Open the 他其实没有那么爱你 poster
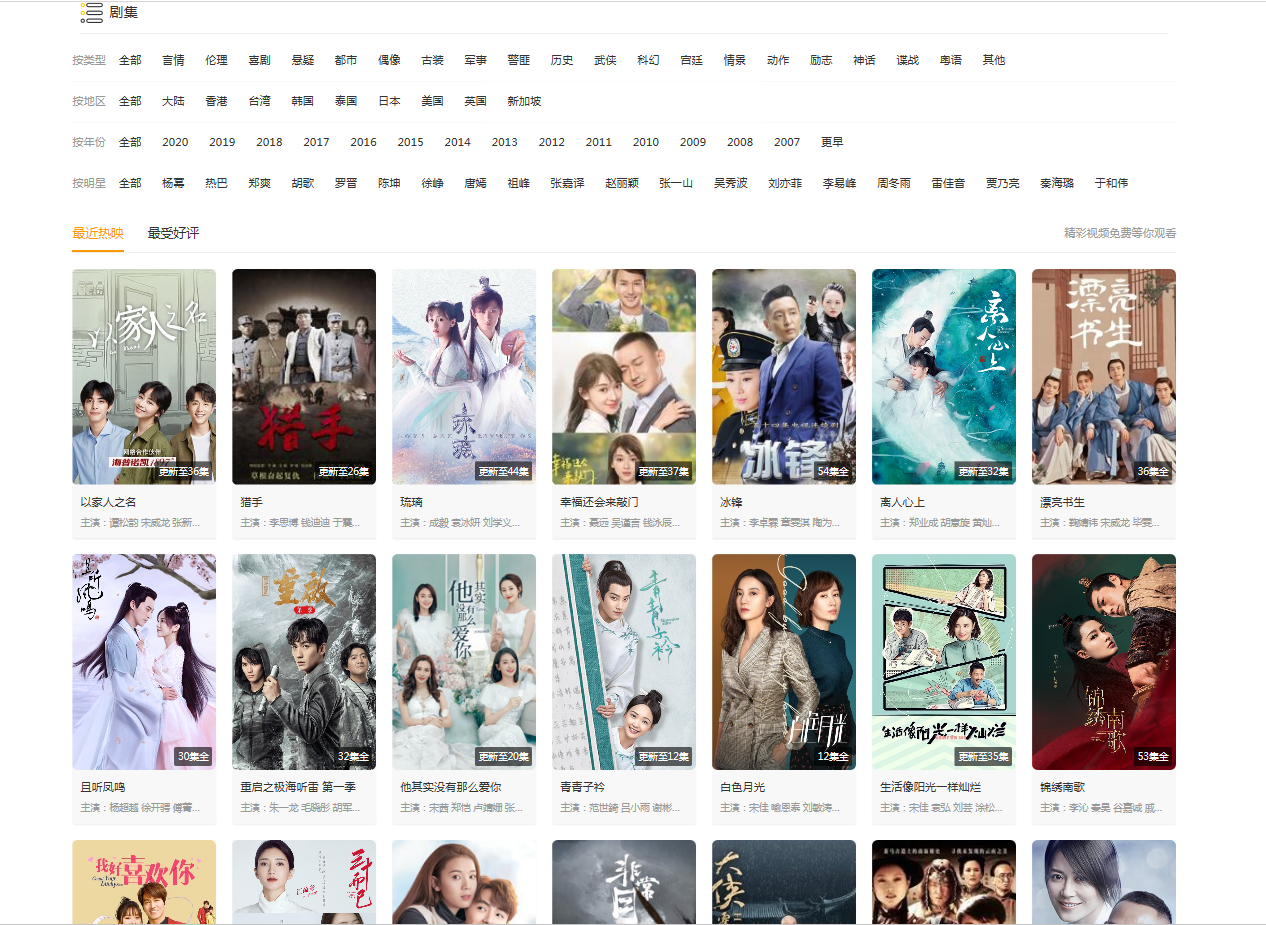Screen dimensions: 1266x925 tap(464, 662)
